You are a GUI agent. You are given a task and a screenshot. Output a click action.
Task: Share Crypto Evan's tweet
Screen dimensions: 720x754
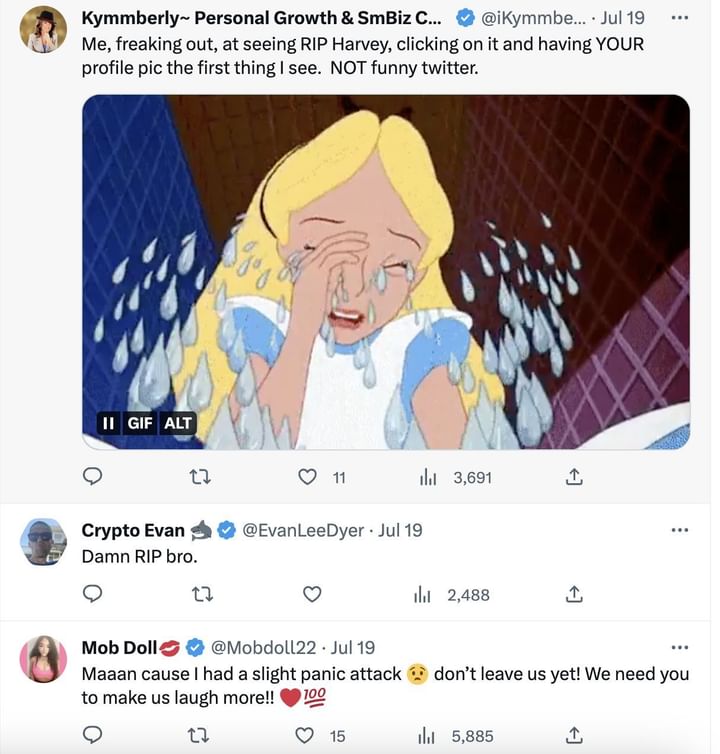click(574, 594)
